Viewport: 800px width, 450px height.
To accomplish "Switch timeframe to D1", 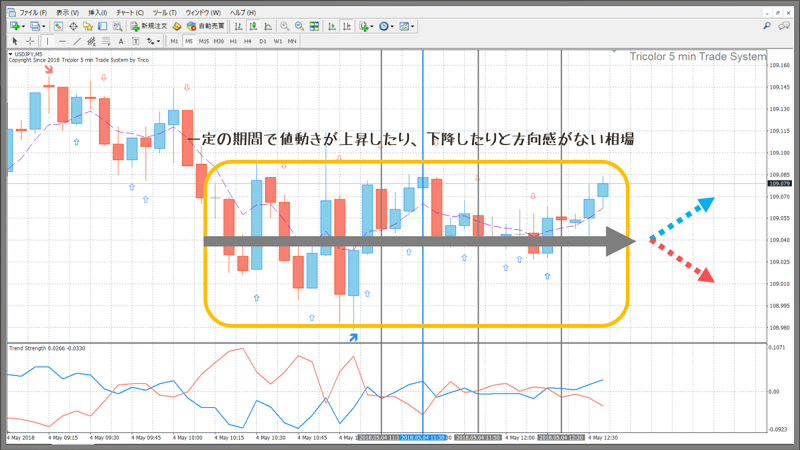I will pyautogui.click(x=263, y=41).
